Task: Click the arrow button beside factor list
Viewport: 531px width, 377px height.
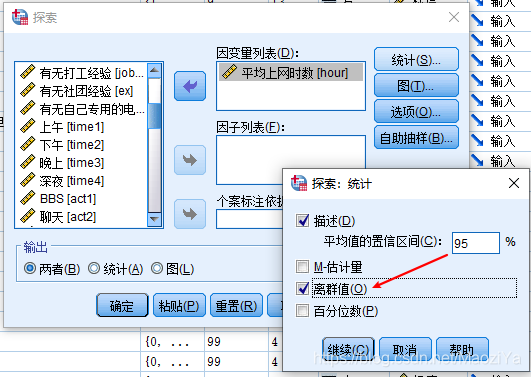Action: tap(190, 160)
